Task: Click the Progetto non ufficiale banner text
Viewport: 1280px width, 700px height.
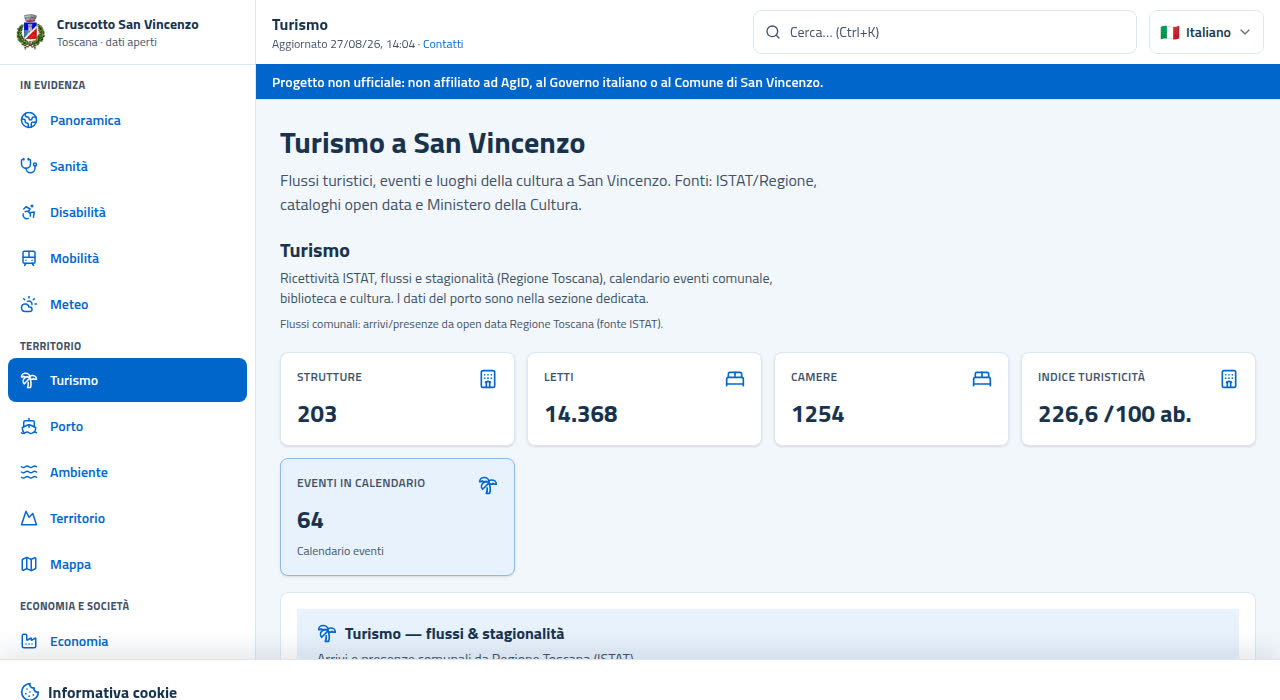Action: point(547,82)
